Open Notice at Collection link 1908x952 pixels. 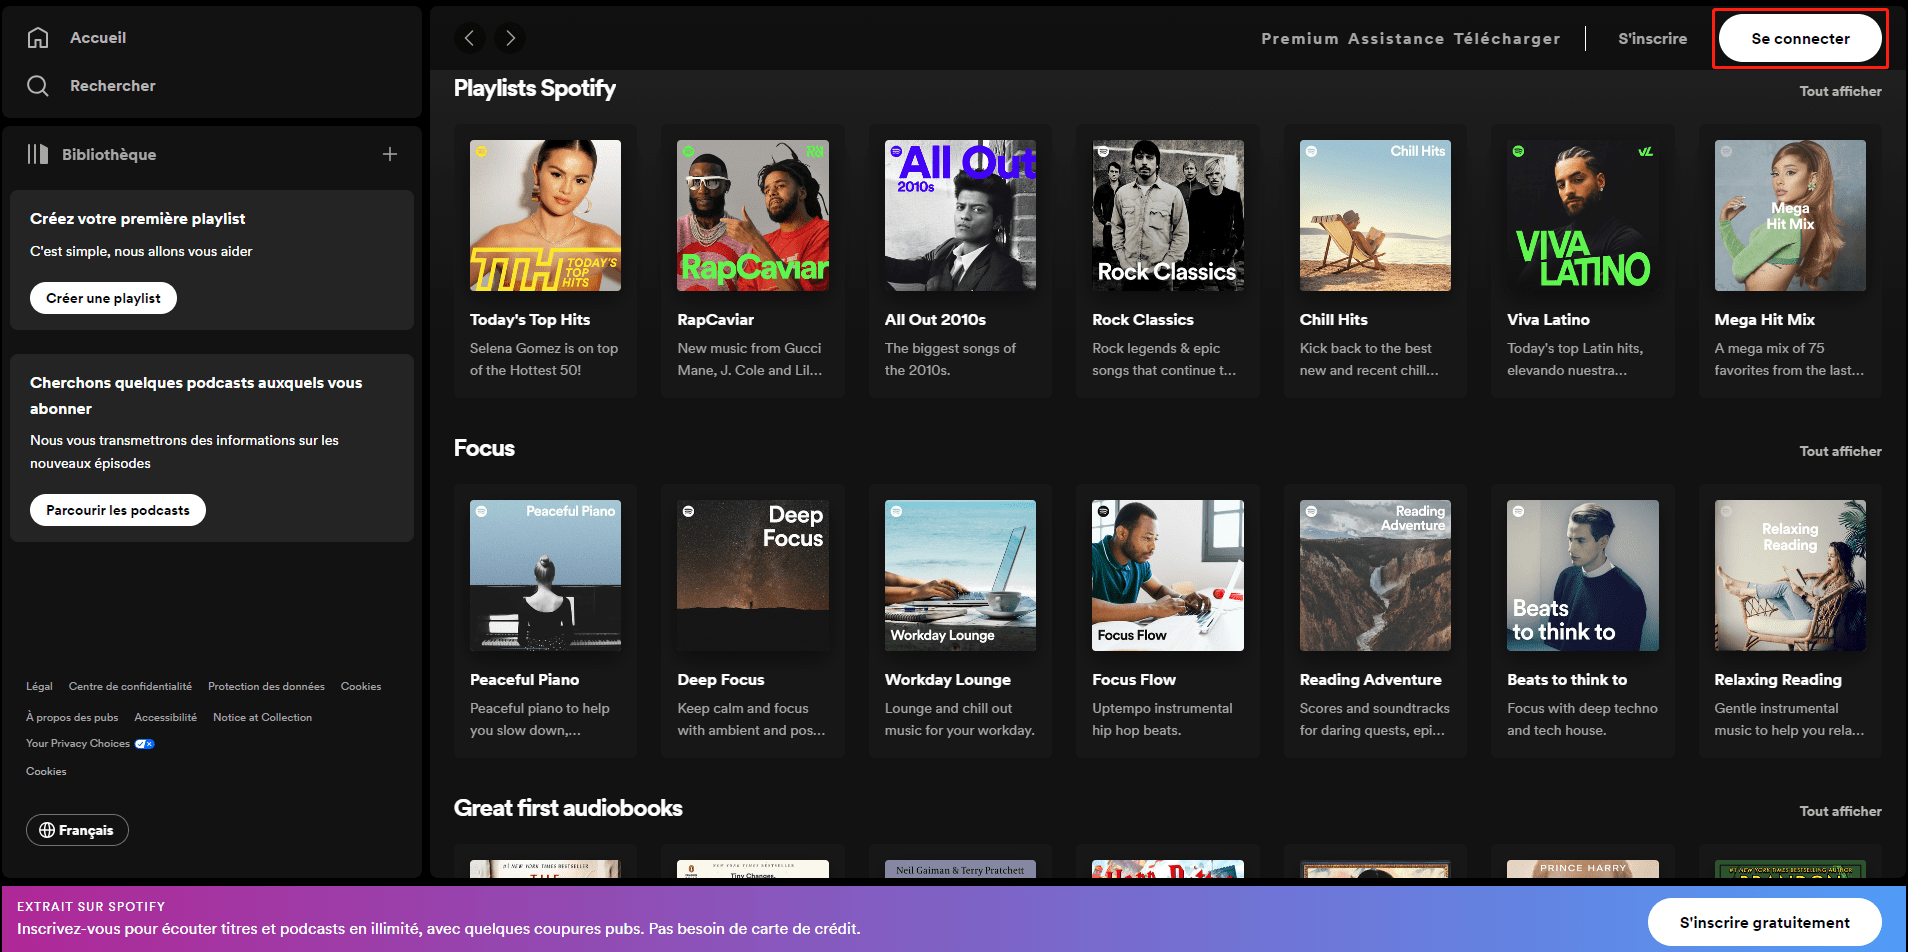pyautogui.click(x=262, y=717)
